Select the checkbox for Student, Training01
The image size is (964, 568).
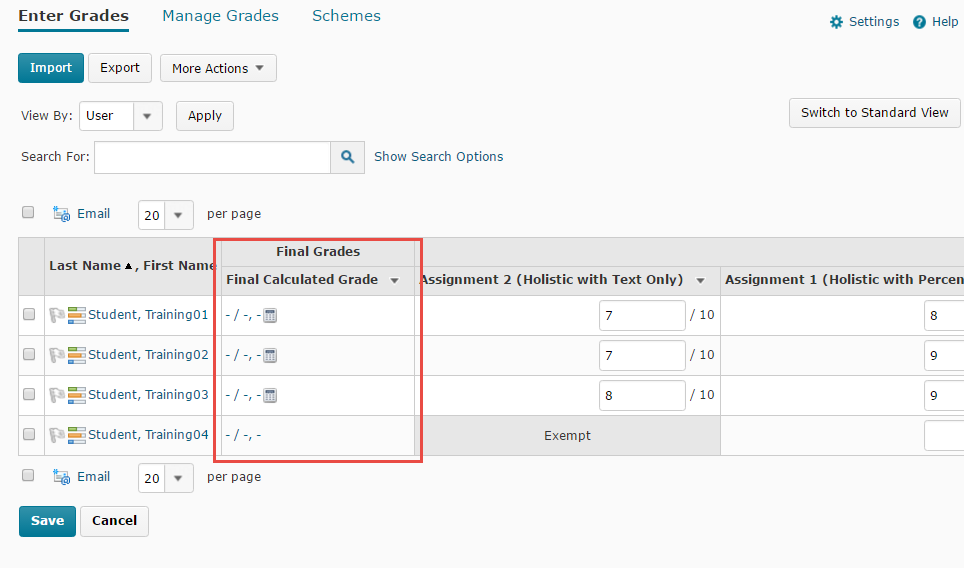29,314
